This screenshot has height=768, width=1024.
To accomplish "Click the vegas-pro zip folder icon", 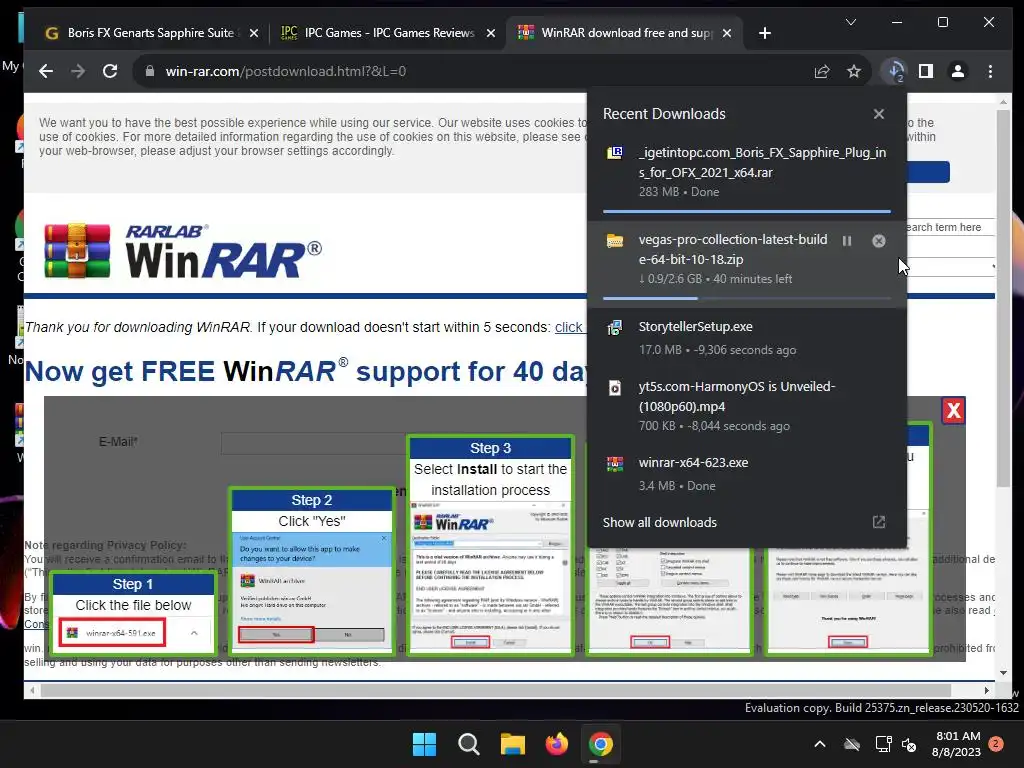I will (x=615, y=240).
